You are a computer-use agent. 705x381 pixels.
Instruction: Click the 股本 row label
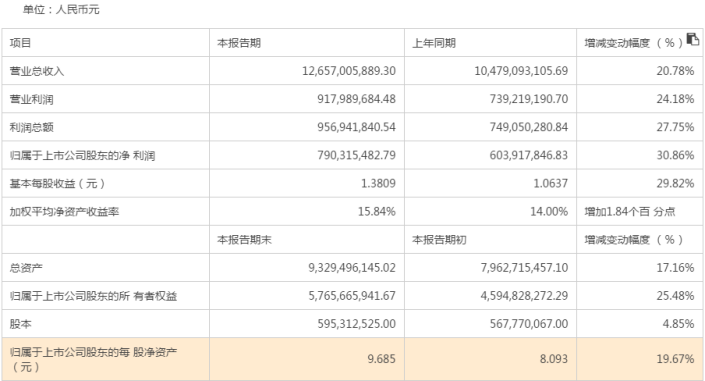[21, 324]
